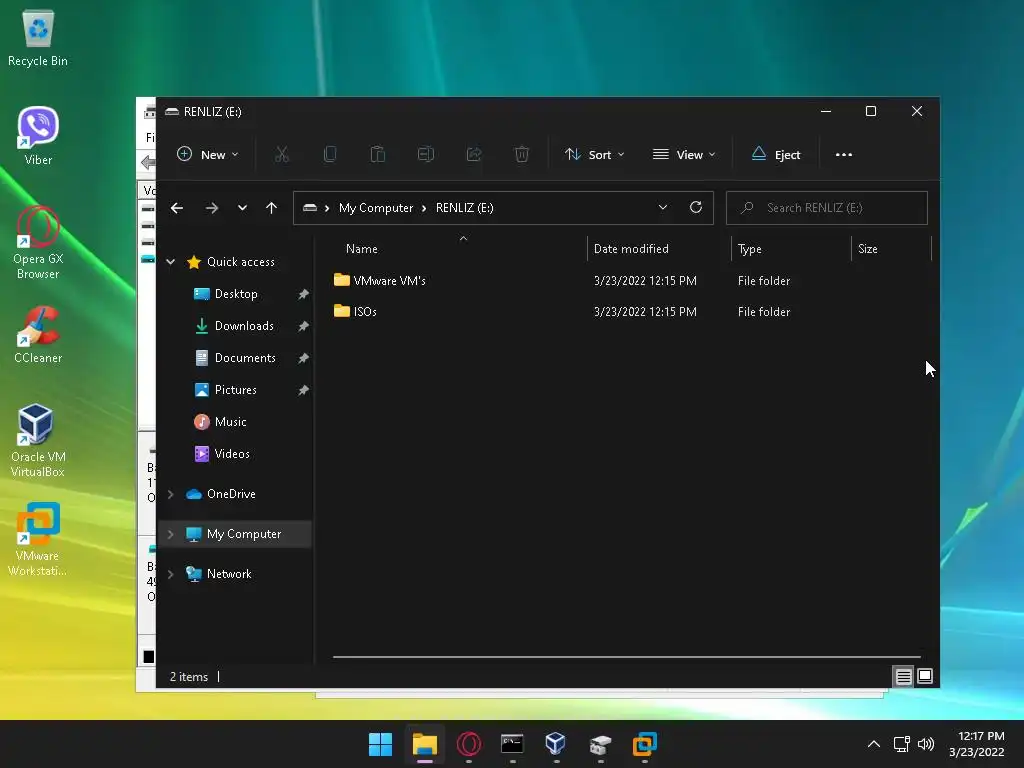This screenshot has width=1024, height=768.
Task: Open Videos in Quick access
Action: pos(232,454)
